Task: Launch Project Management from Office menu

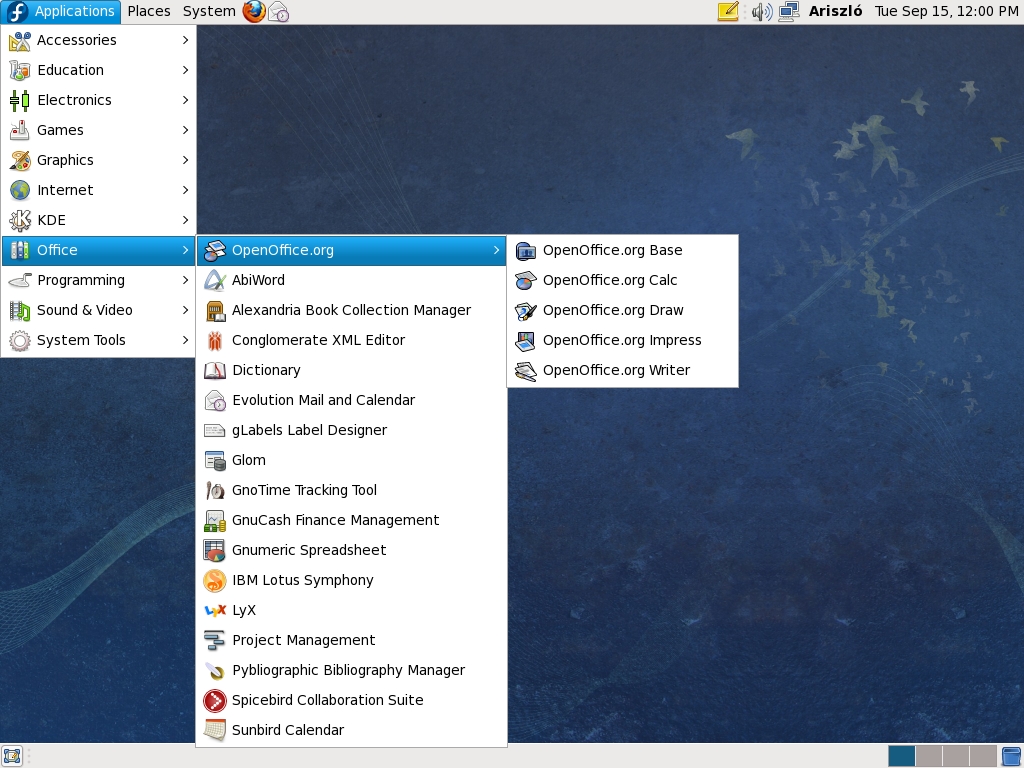Action: (x=351, y=641)
